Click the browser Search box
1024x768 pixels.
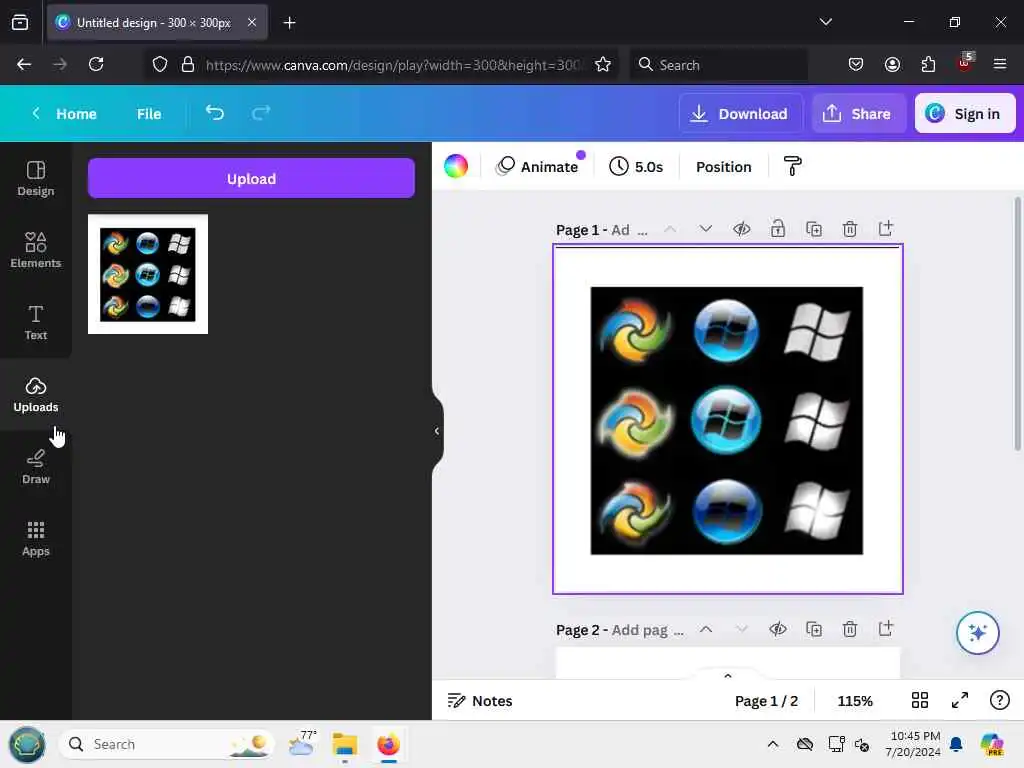point(718,65)
